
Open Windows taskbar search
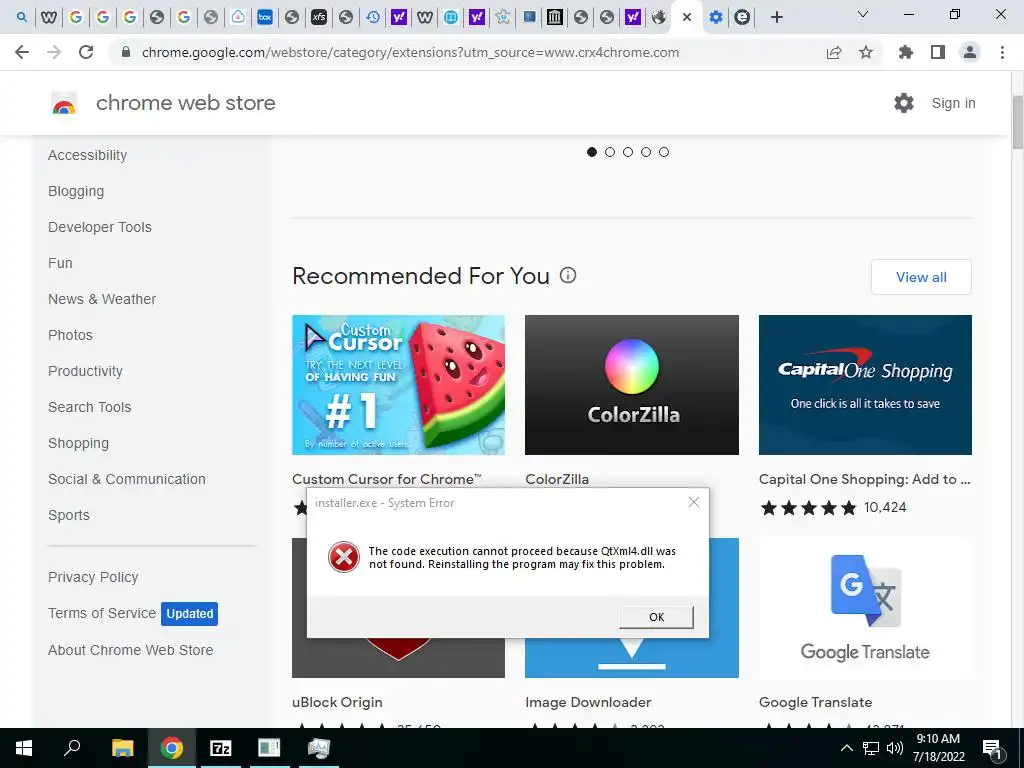pyautogui.click(x=72, y=748)
